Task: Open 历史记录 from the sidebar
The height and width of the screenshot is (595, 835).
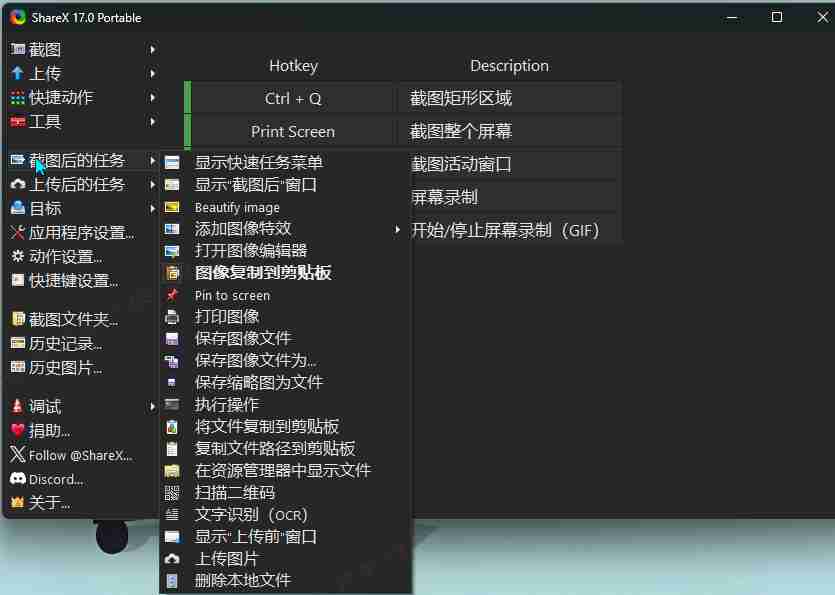Action: point(65,344)
